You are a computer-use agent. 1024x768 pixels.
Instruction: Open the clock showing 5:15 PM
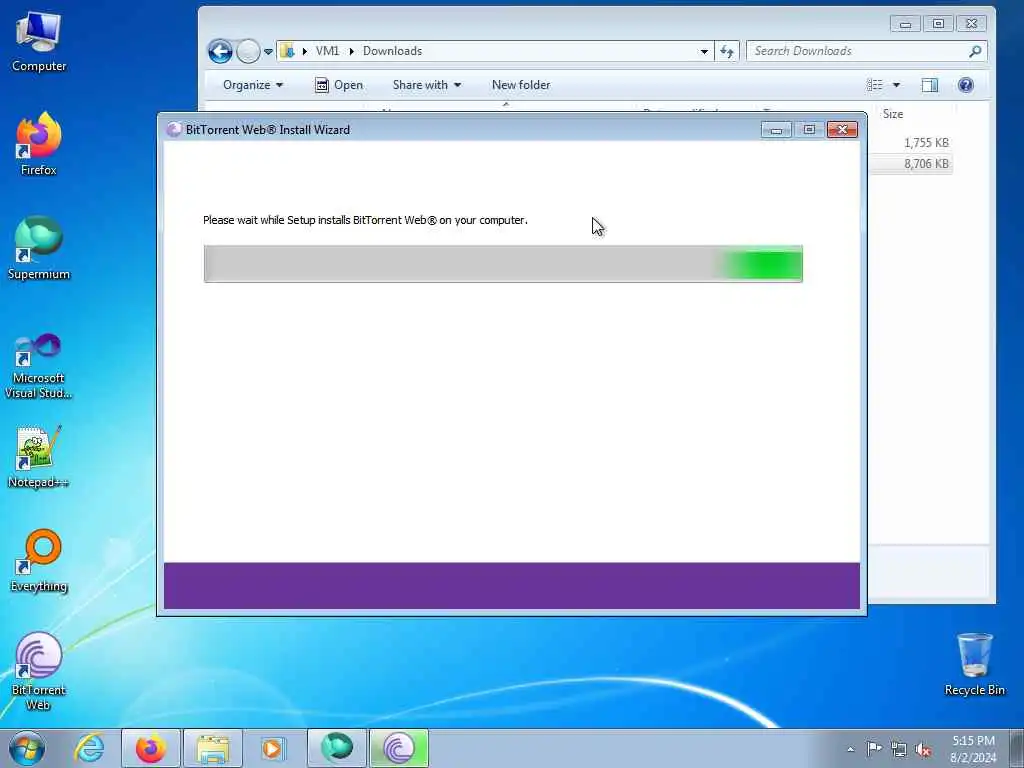tap(973, 749)
